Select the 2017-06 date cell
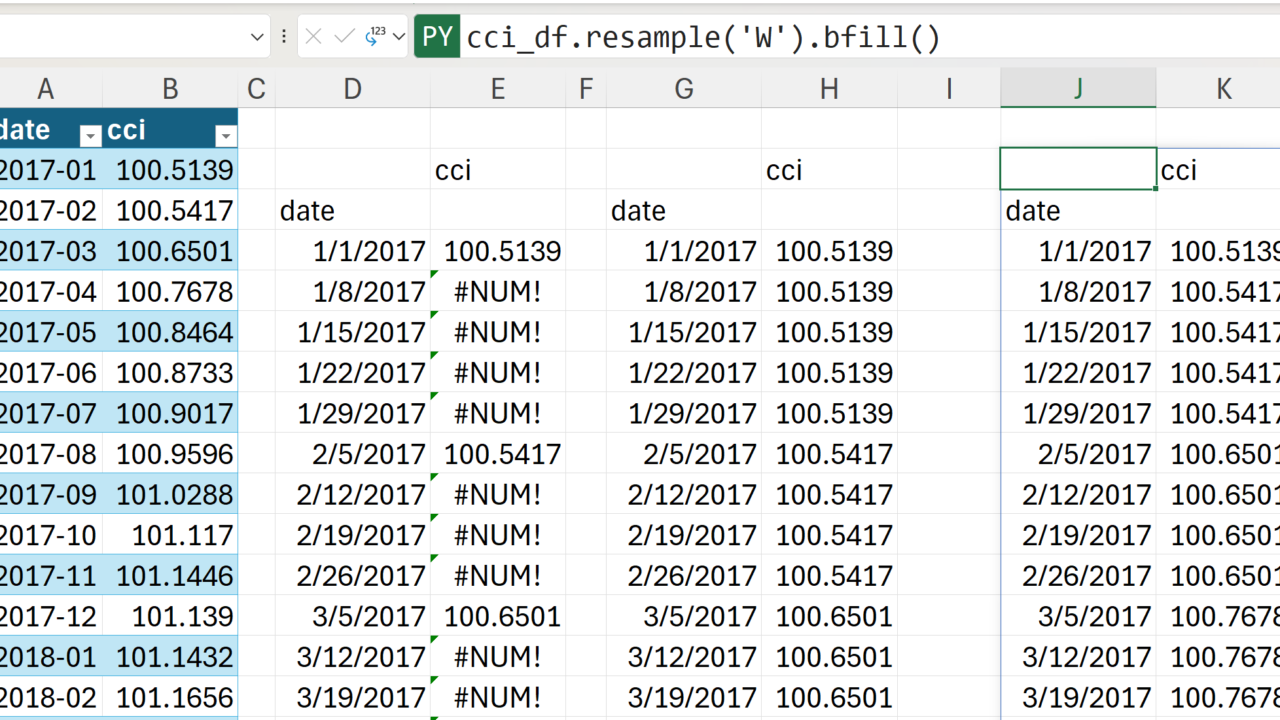This screenshot has width=1280, height=720. pyautogui.click(x=48, y=373)
